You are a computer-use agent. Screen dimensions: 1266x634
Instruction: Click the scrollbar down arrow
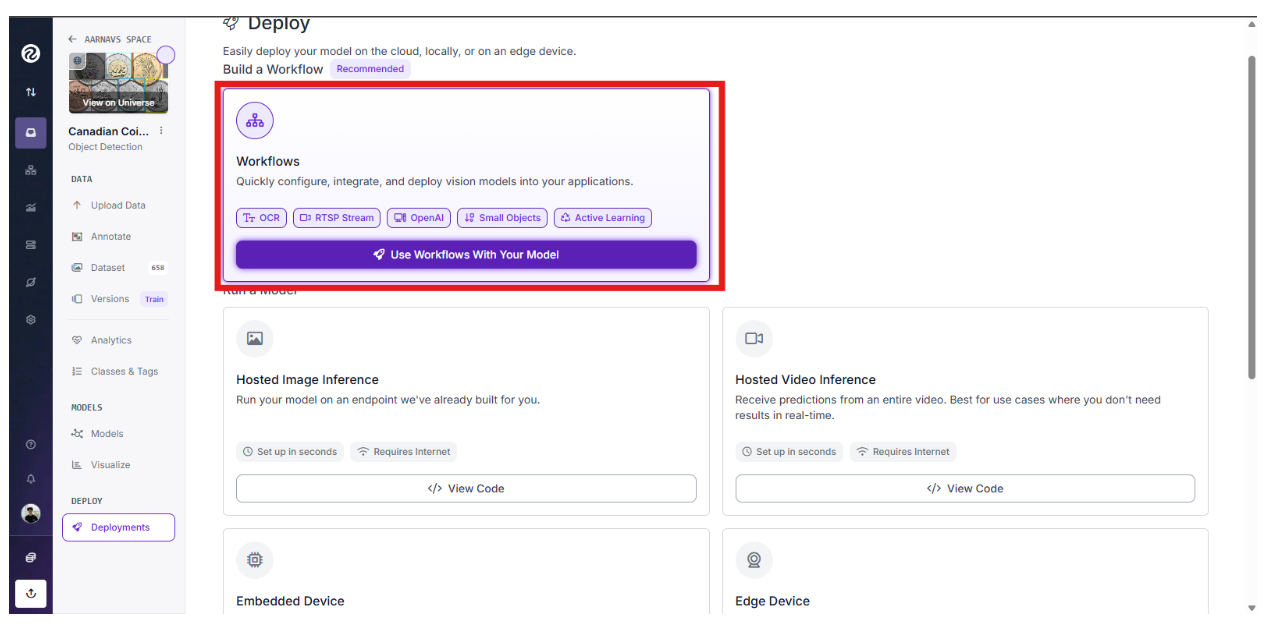pyautogui.click(x=1251, y=608)
